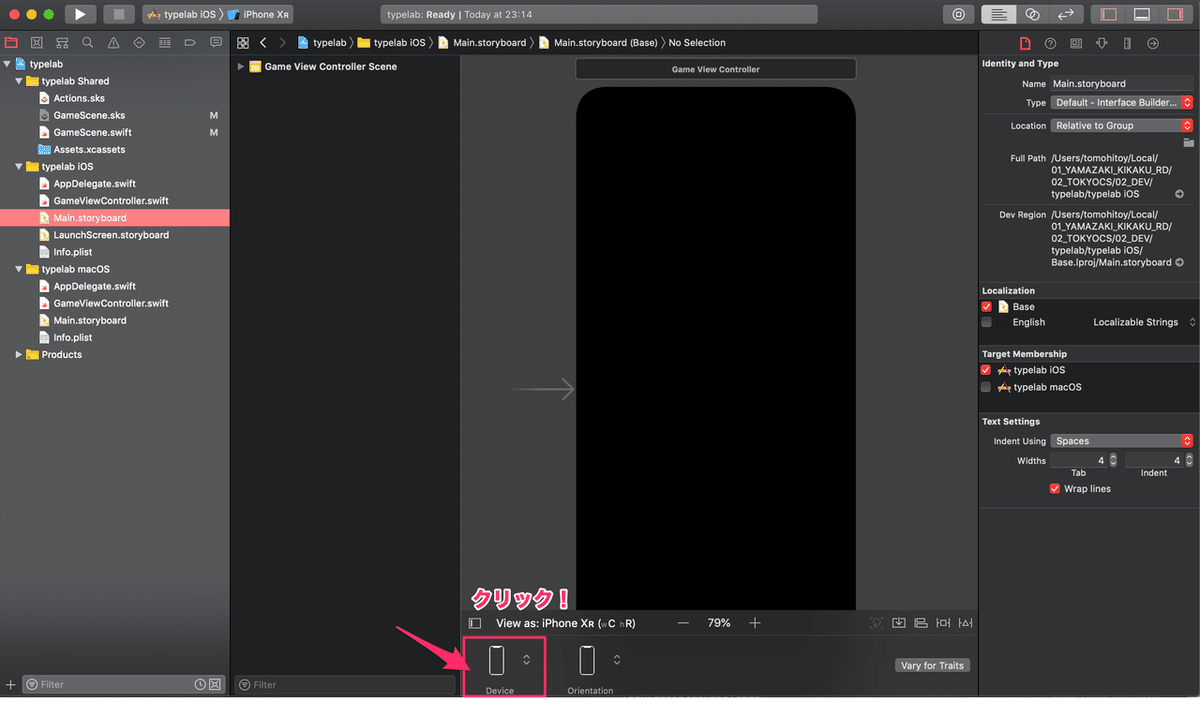Viewport: 1200px width, 715px height.
Task: Adjust the Indent width stepper
Action: tap(1189, 461)
